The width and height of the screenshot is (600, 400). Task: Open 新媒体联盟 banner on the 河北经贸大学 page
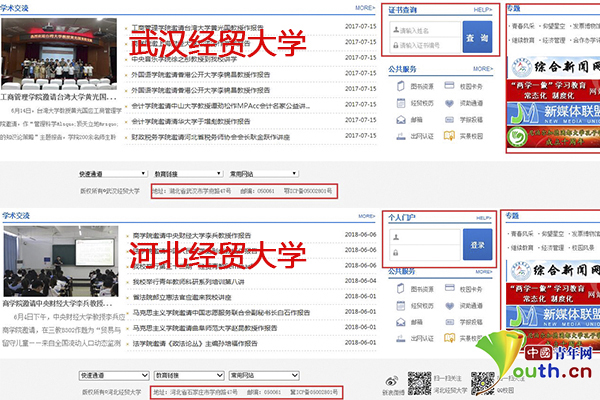click(x=553, y=316)
